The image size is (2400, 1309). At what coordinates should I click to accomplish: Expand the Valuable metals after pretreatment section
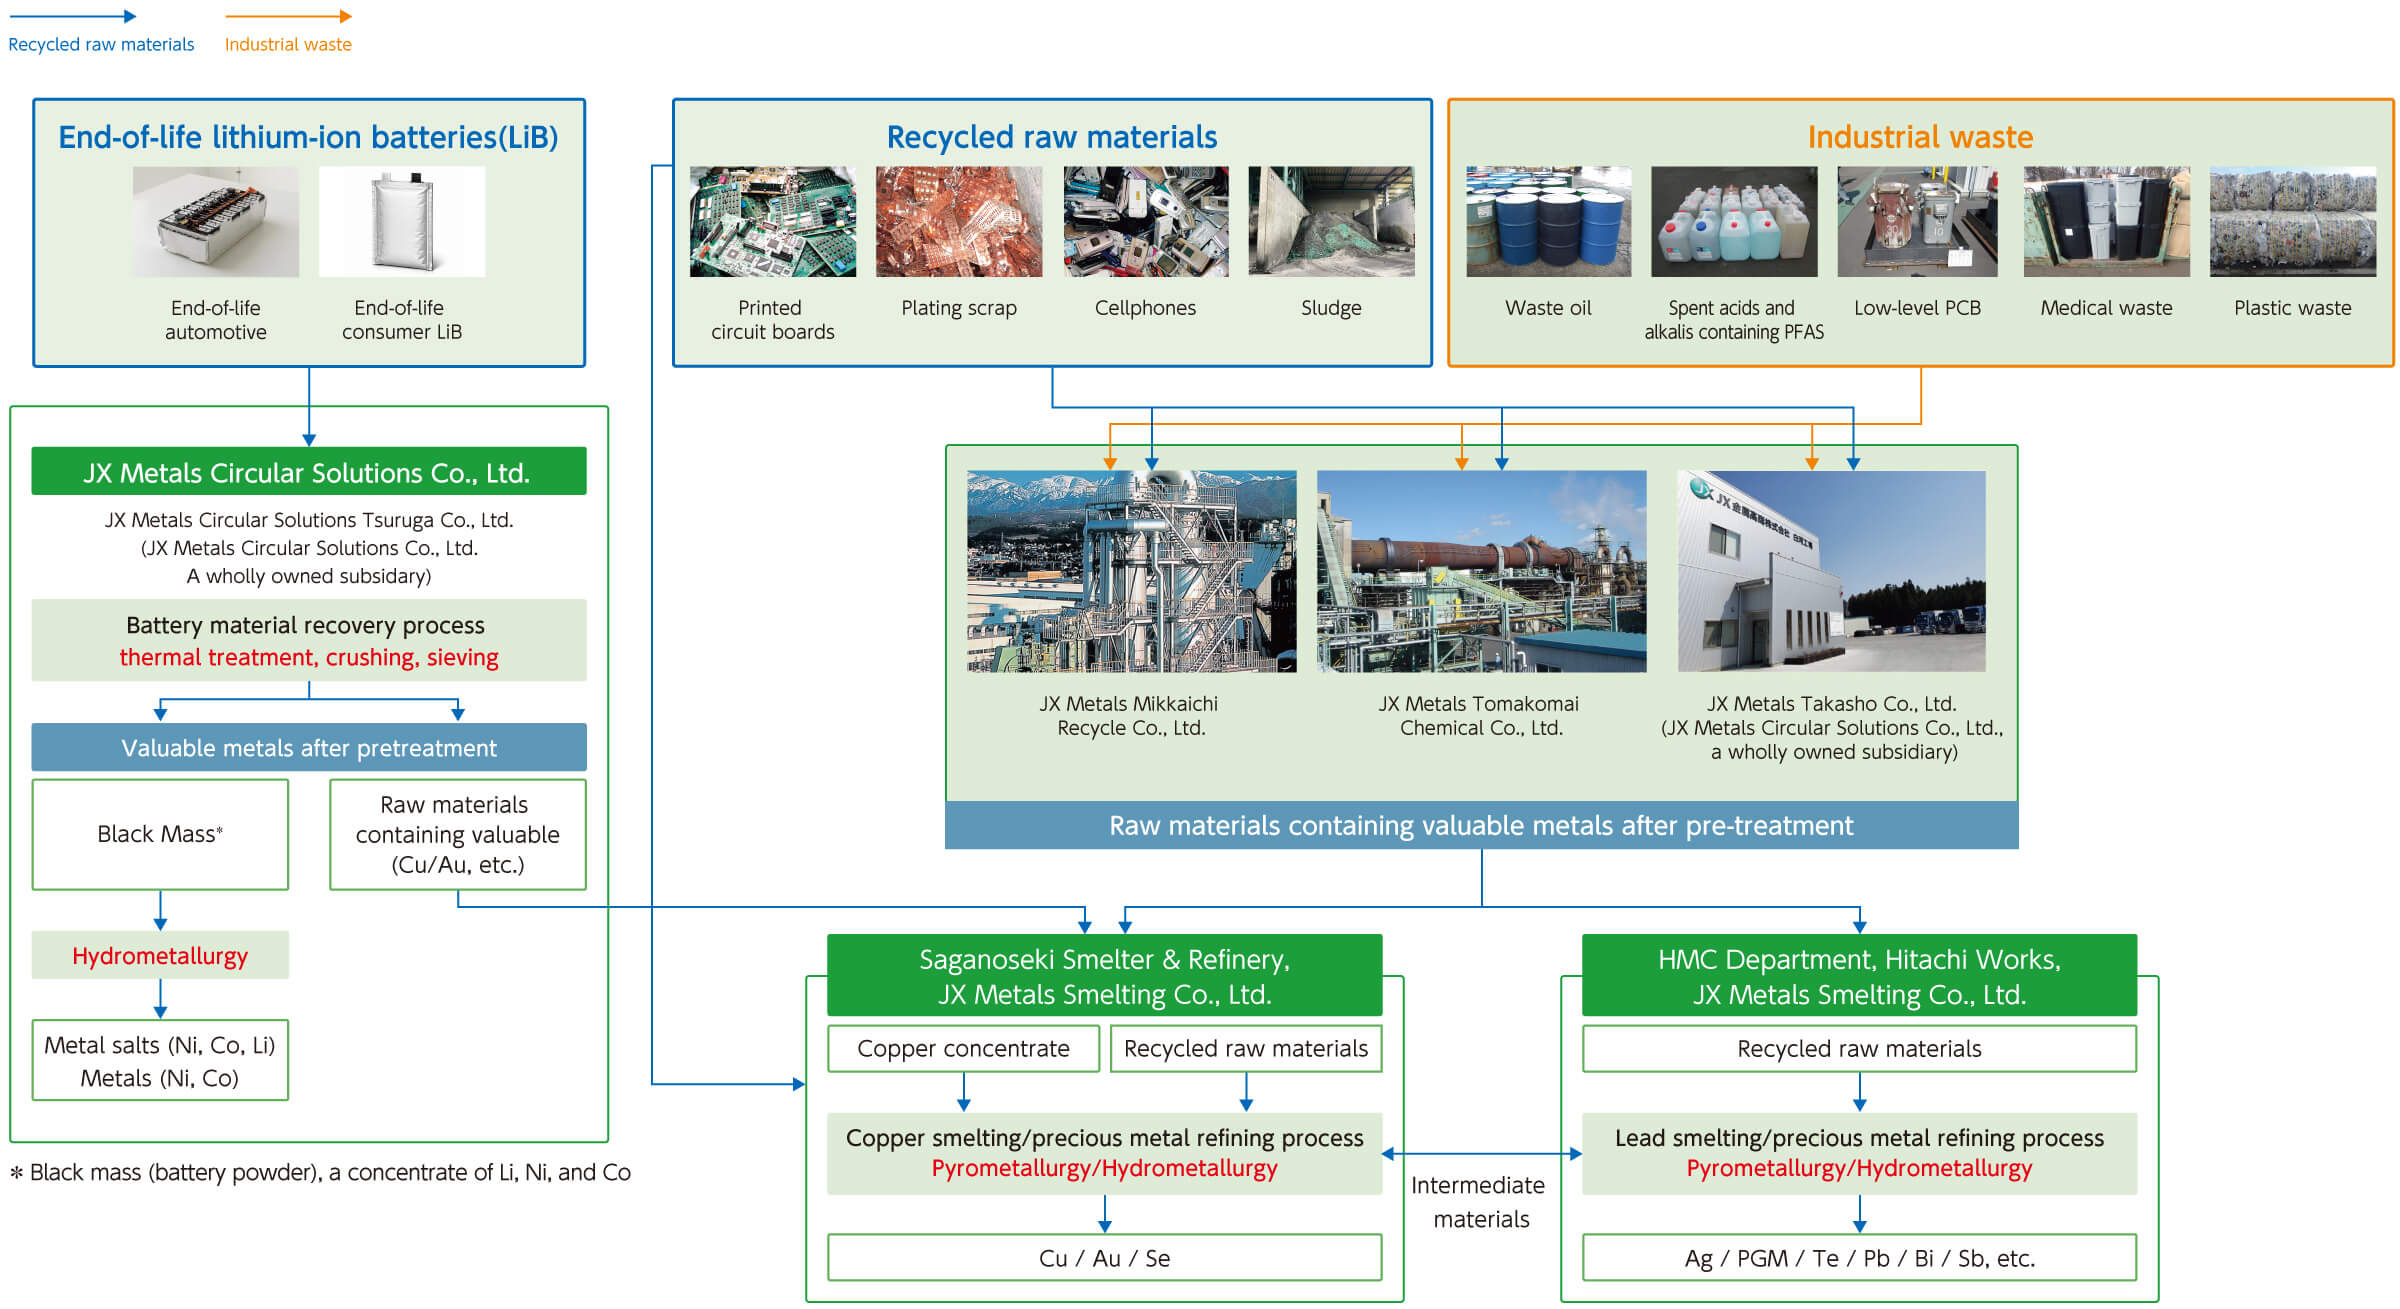point(308,747)
